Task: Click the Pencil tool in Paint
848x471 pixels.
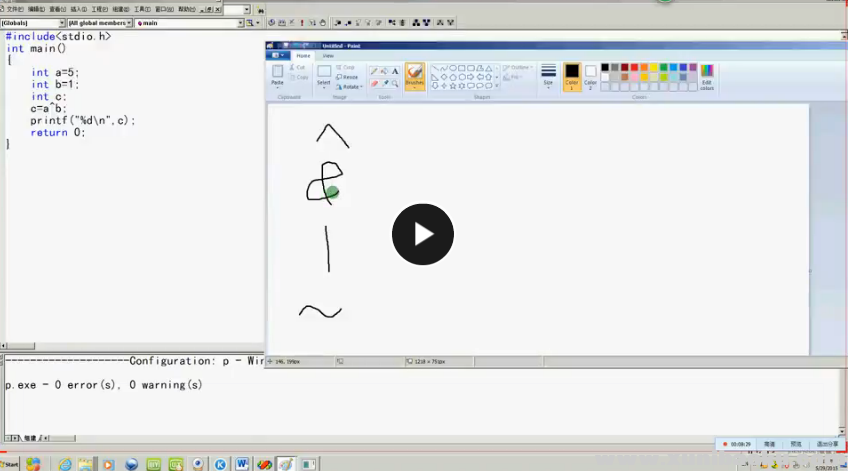Action: (x=374, y=71)
